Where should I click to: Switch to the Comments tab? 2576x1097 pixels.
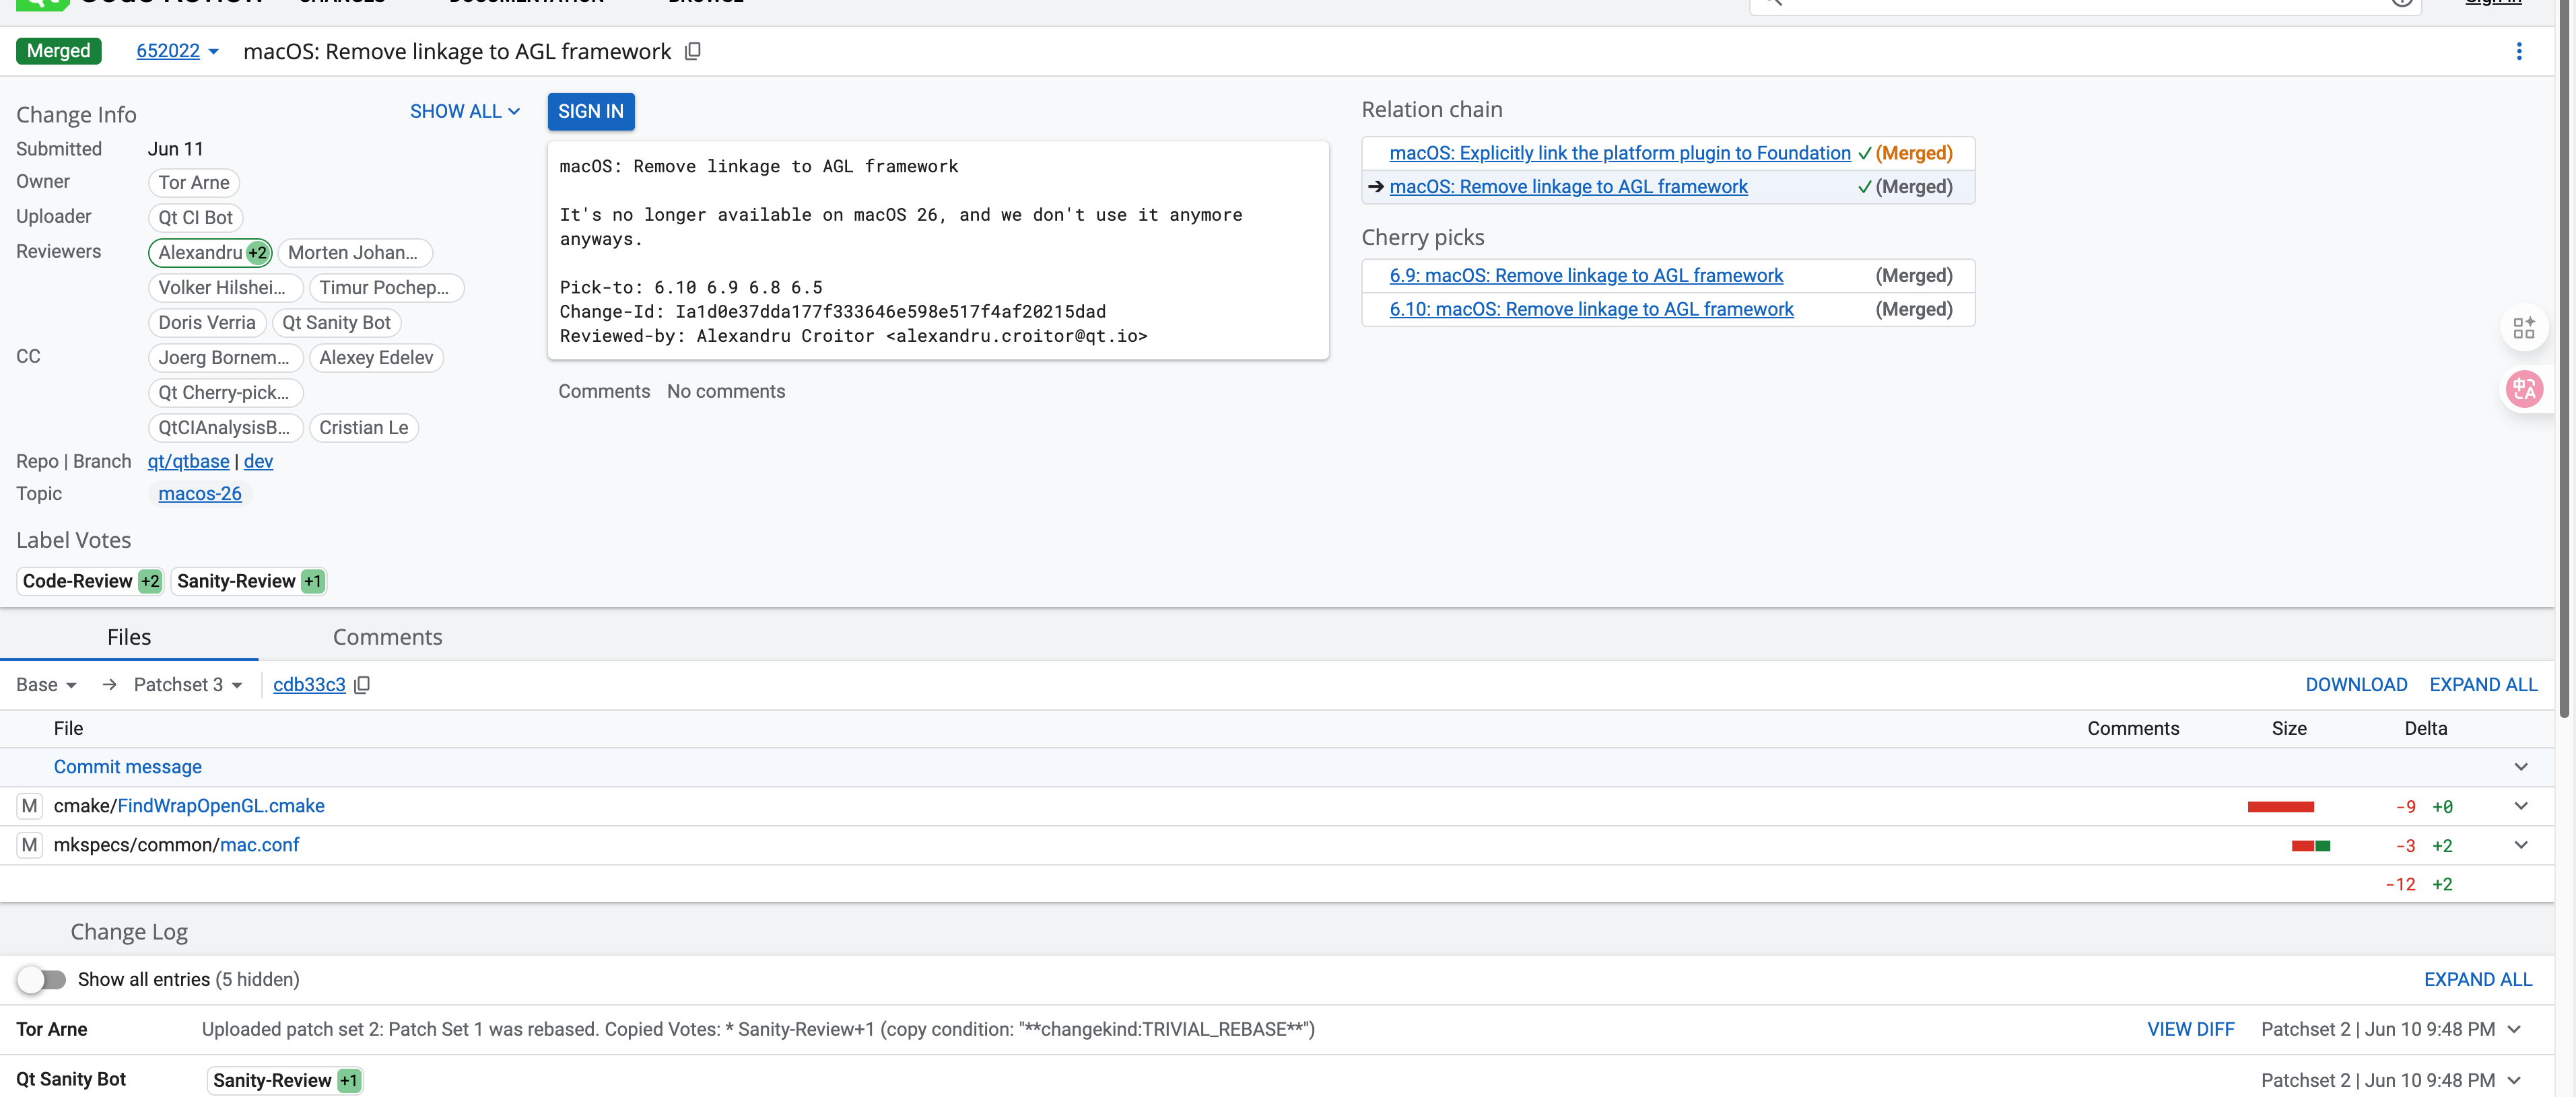pos(387,637)
